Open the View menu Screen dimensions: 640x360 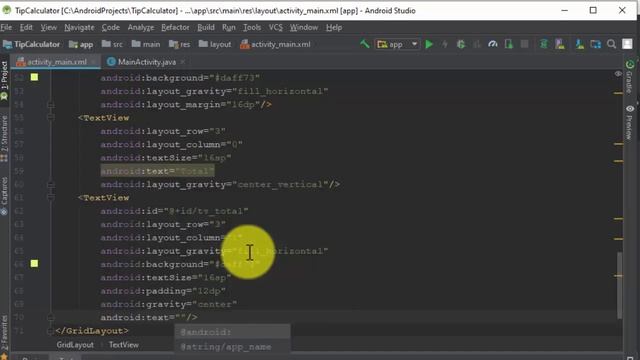pyautogui.click(x=49, y=27)
